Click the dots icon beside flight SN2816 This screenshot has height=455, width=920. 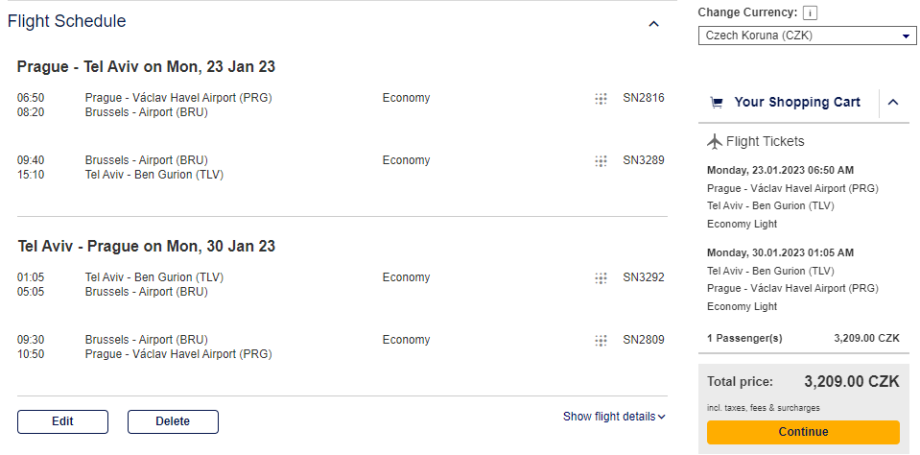pos(601,98)
